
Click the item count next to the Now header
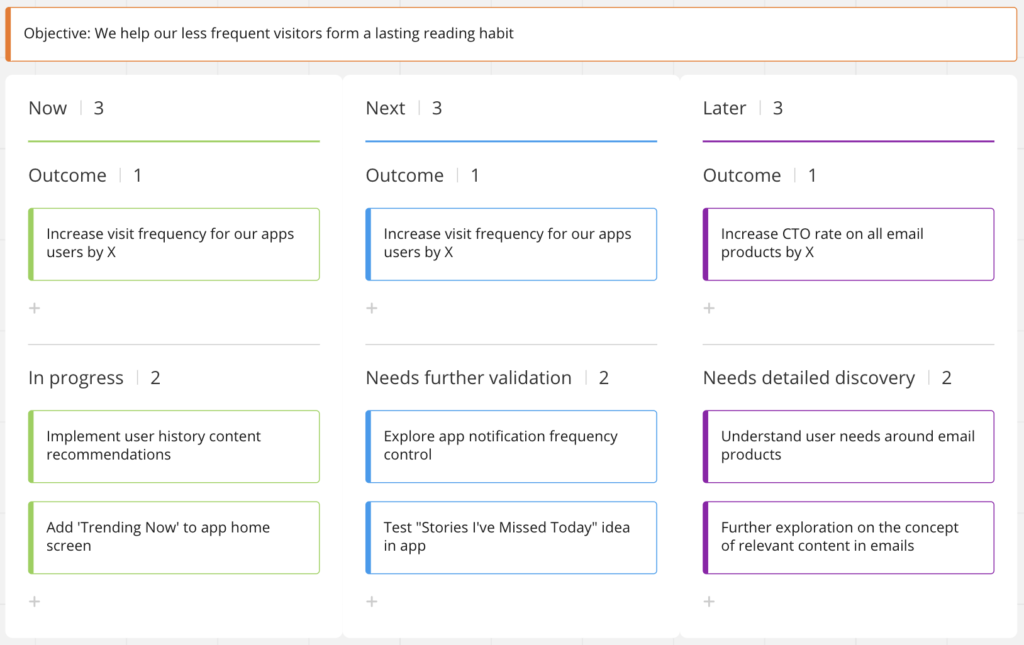tap(99, 108)
